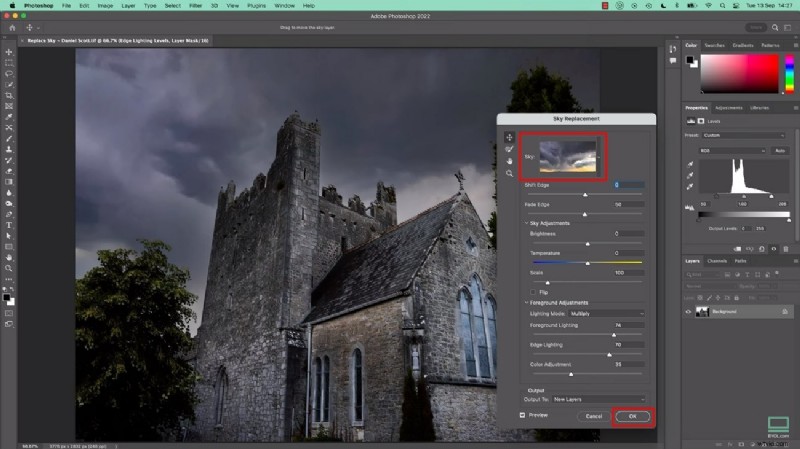
Task: Select the Zoom tool in the main toolbar
Action: 9,268
